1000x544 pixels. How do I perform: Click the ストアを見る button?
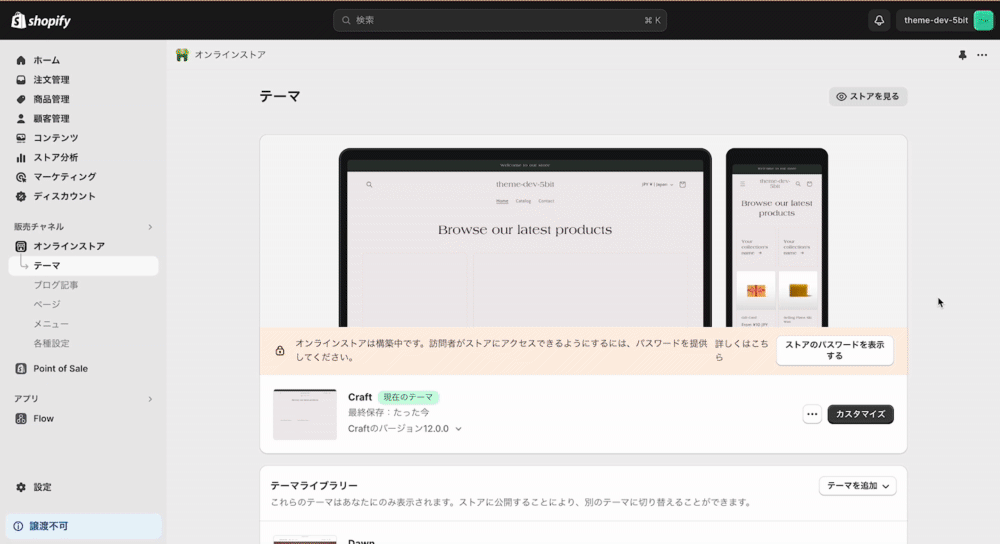[x=868, y=96]
